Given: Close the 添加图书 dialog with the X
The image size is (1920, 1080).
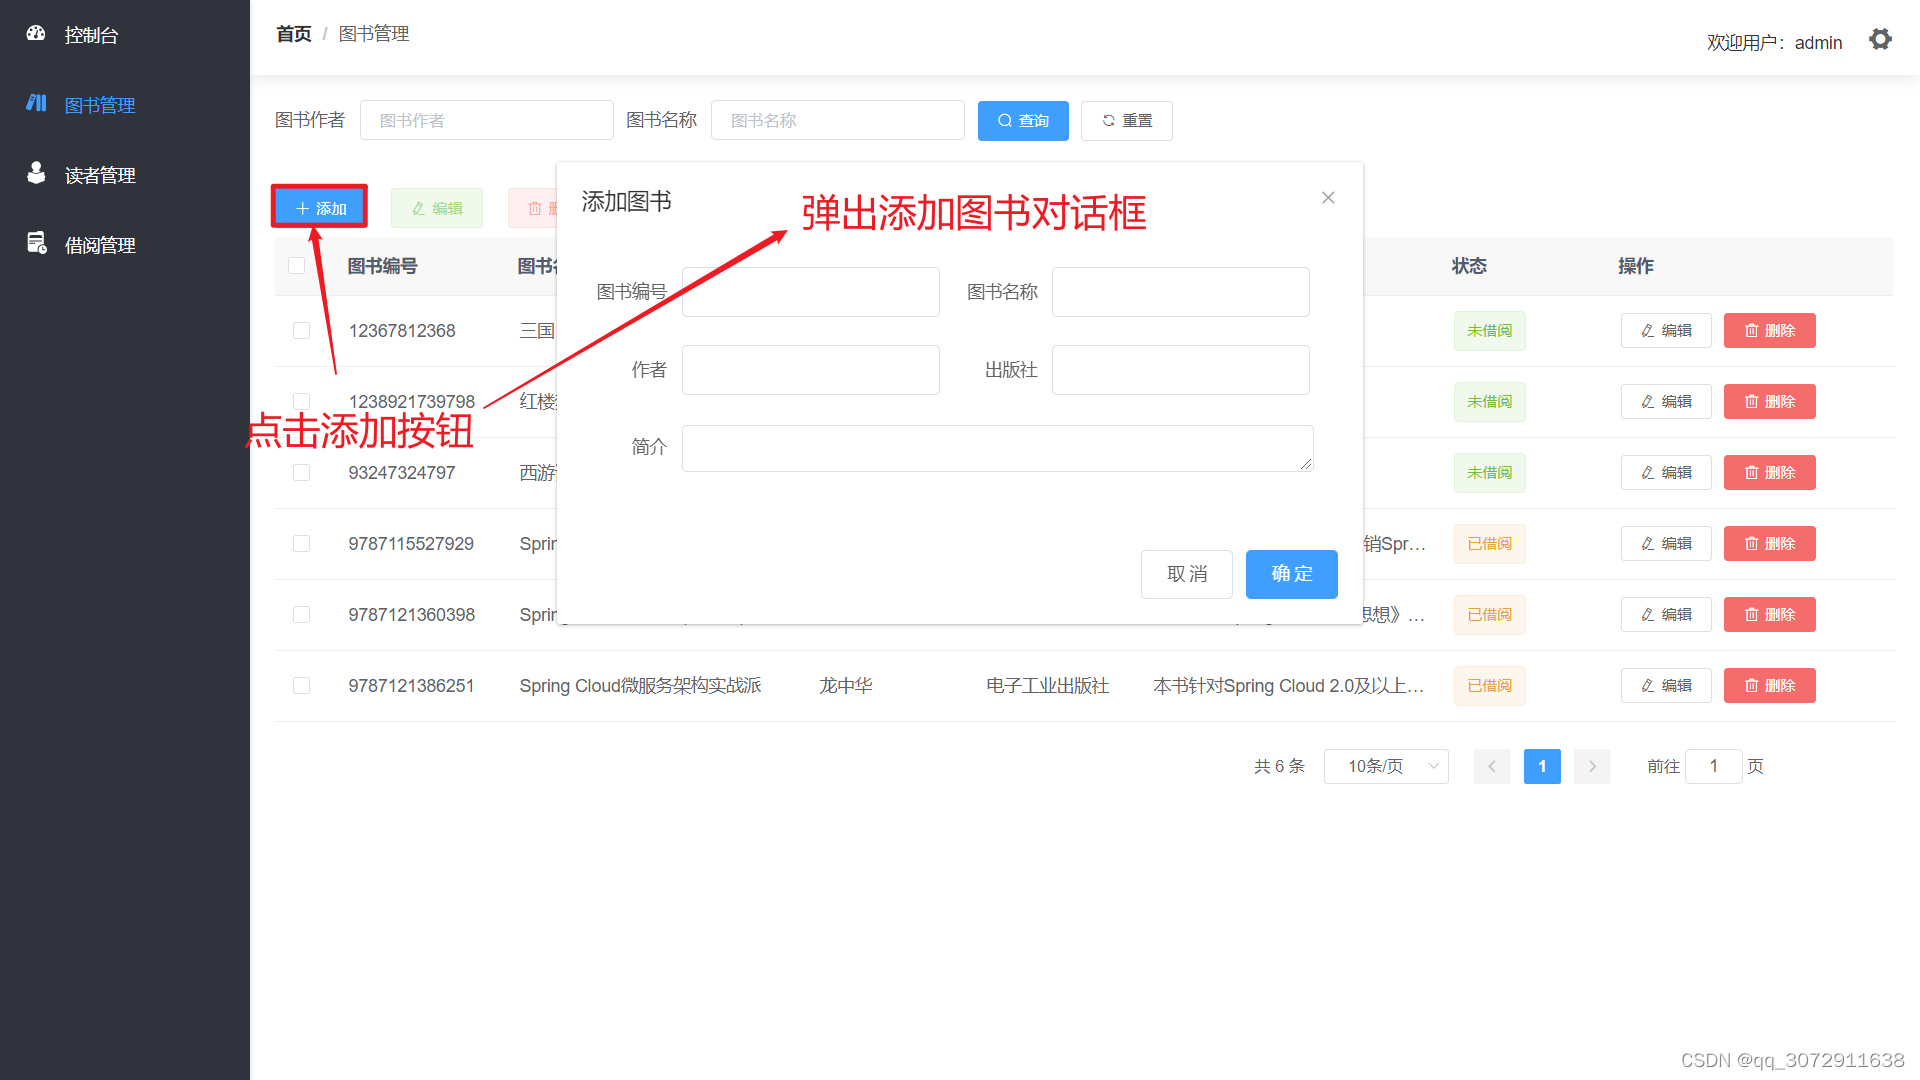Looking at the screenshot, I should point(1328,198).
